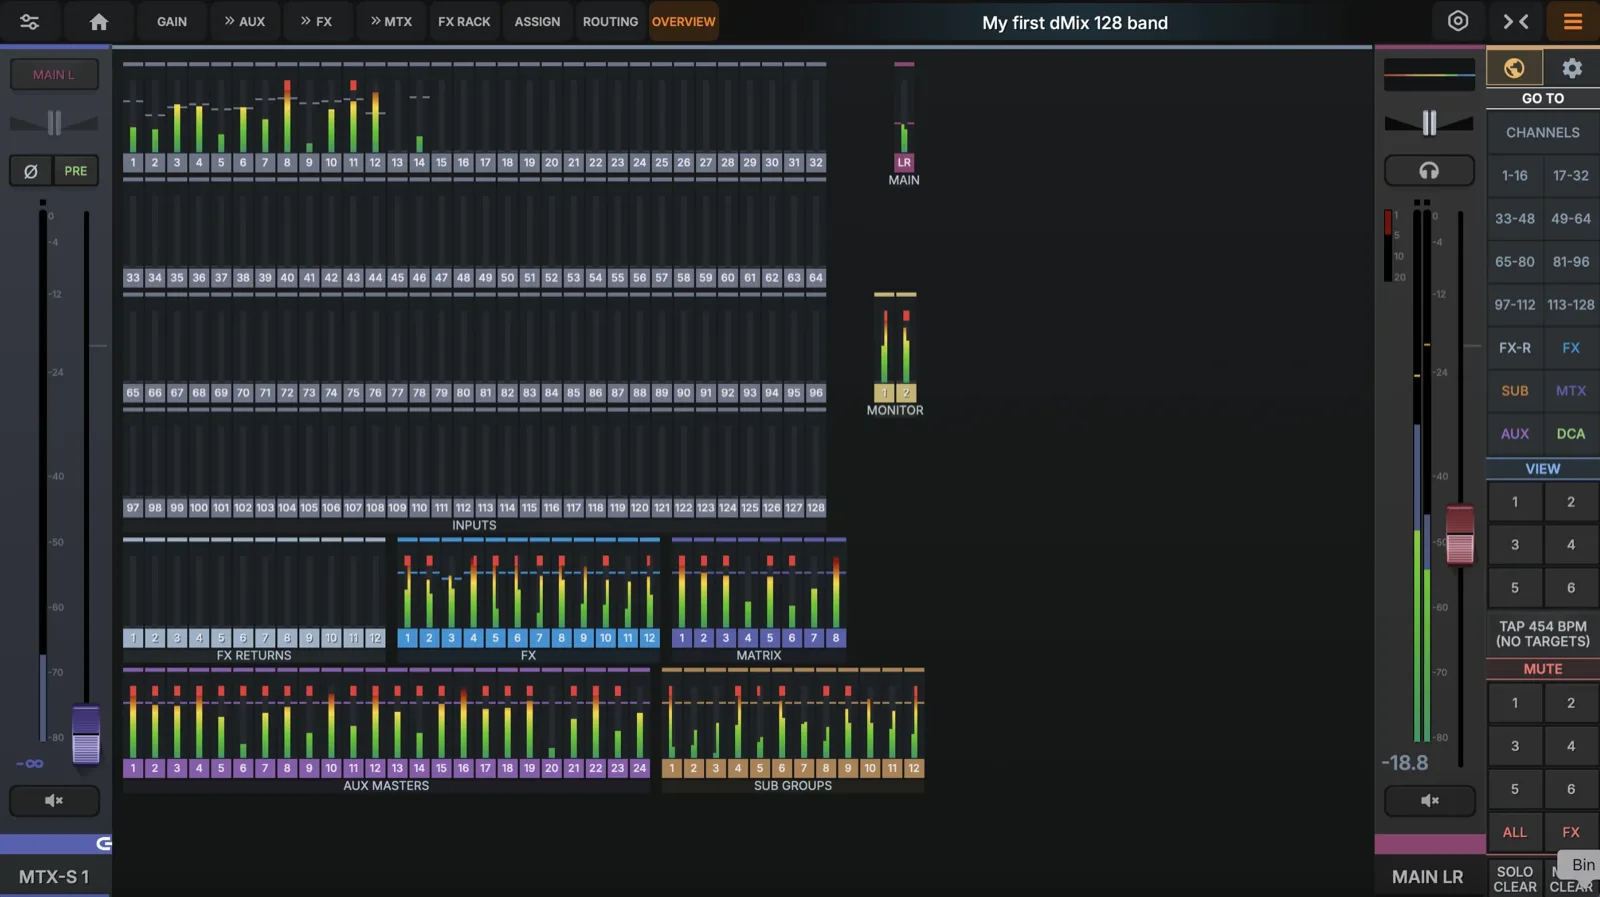
Task: Select the globe icon tab in right panel
Action: 1514,68
